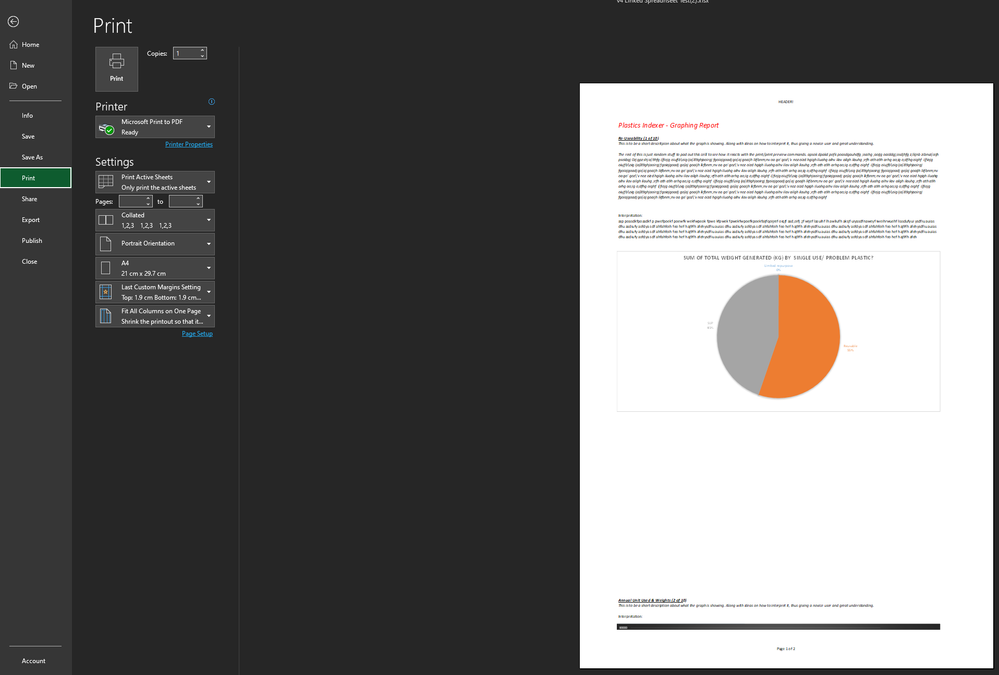Open the Collated dropdown

coord(155,221)
